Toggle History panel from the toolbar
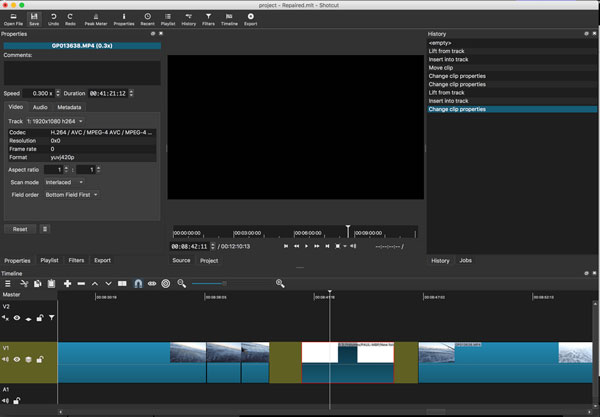The image size is (600, 417). (188, 19)
